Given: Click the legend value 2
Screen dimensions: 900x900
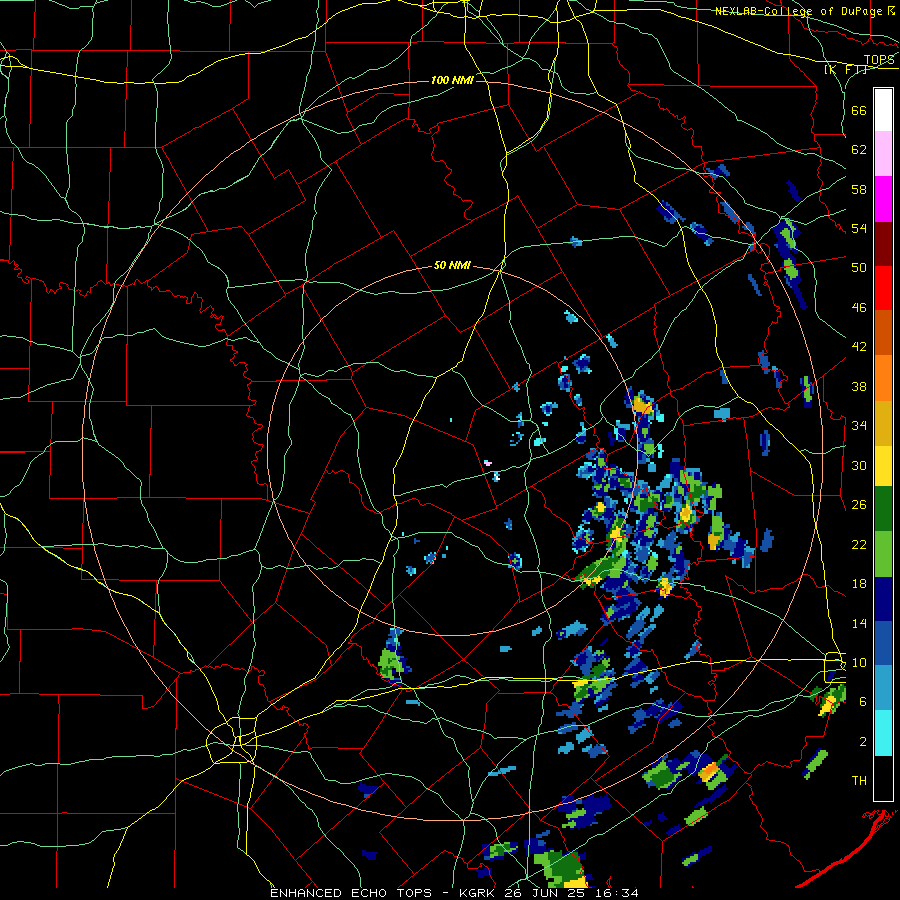Looking at the screenshot, I should click(862, 742).
